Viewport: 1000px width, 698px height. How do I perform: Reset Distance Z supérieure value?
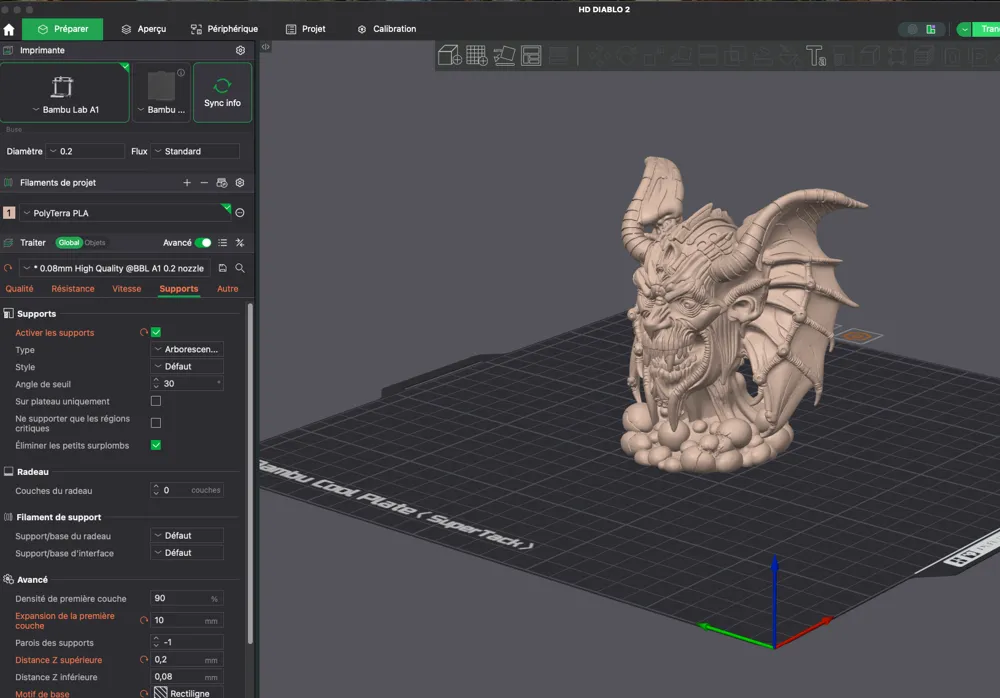(x=144, y=660)
